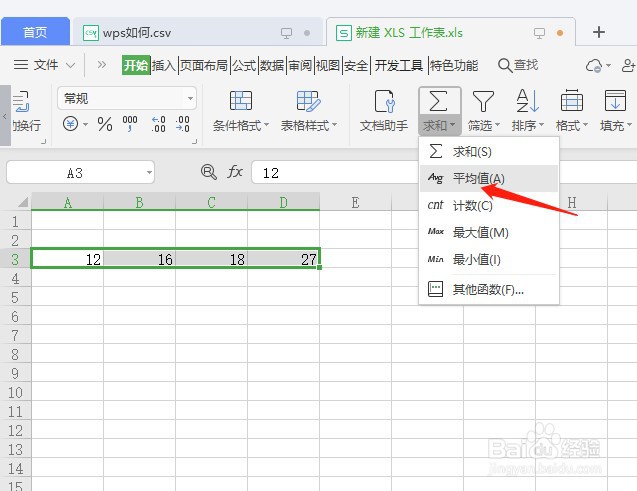Switch to the 审阅 ribbon tab
This screenshot has height=491, width=637.
[300, 65]
